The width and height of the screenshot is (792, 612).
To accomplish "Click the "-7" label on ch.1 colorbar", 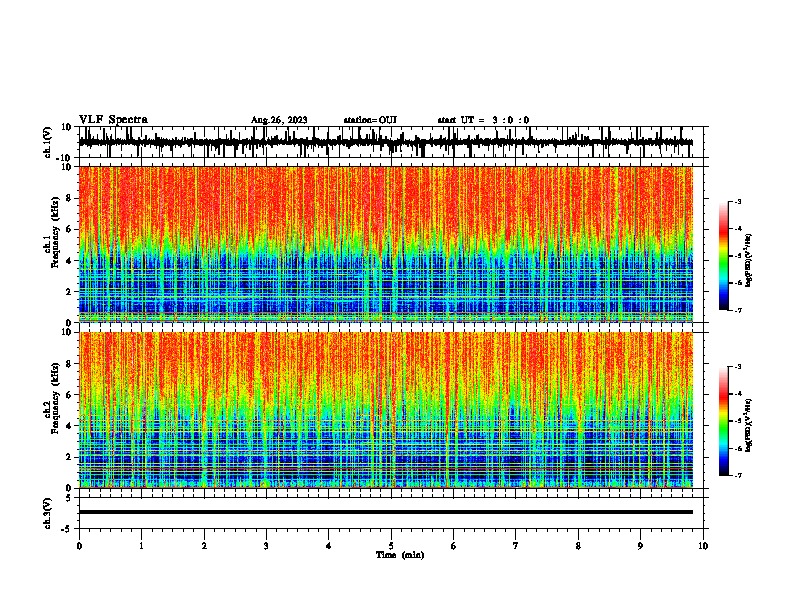I will (737, 310).
